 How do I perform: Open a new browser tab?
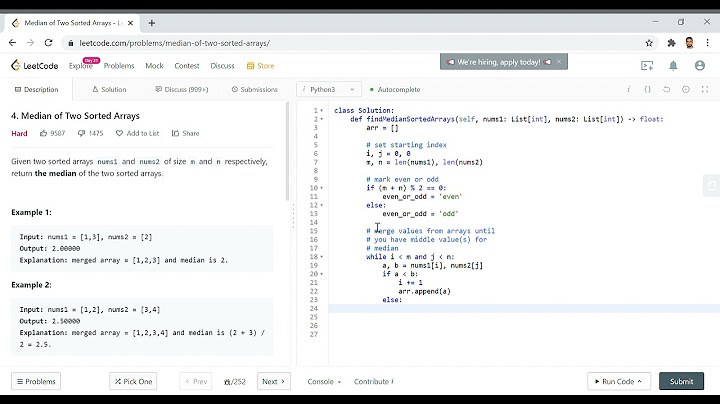coord(152,22)
